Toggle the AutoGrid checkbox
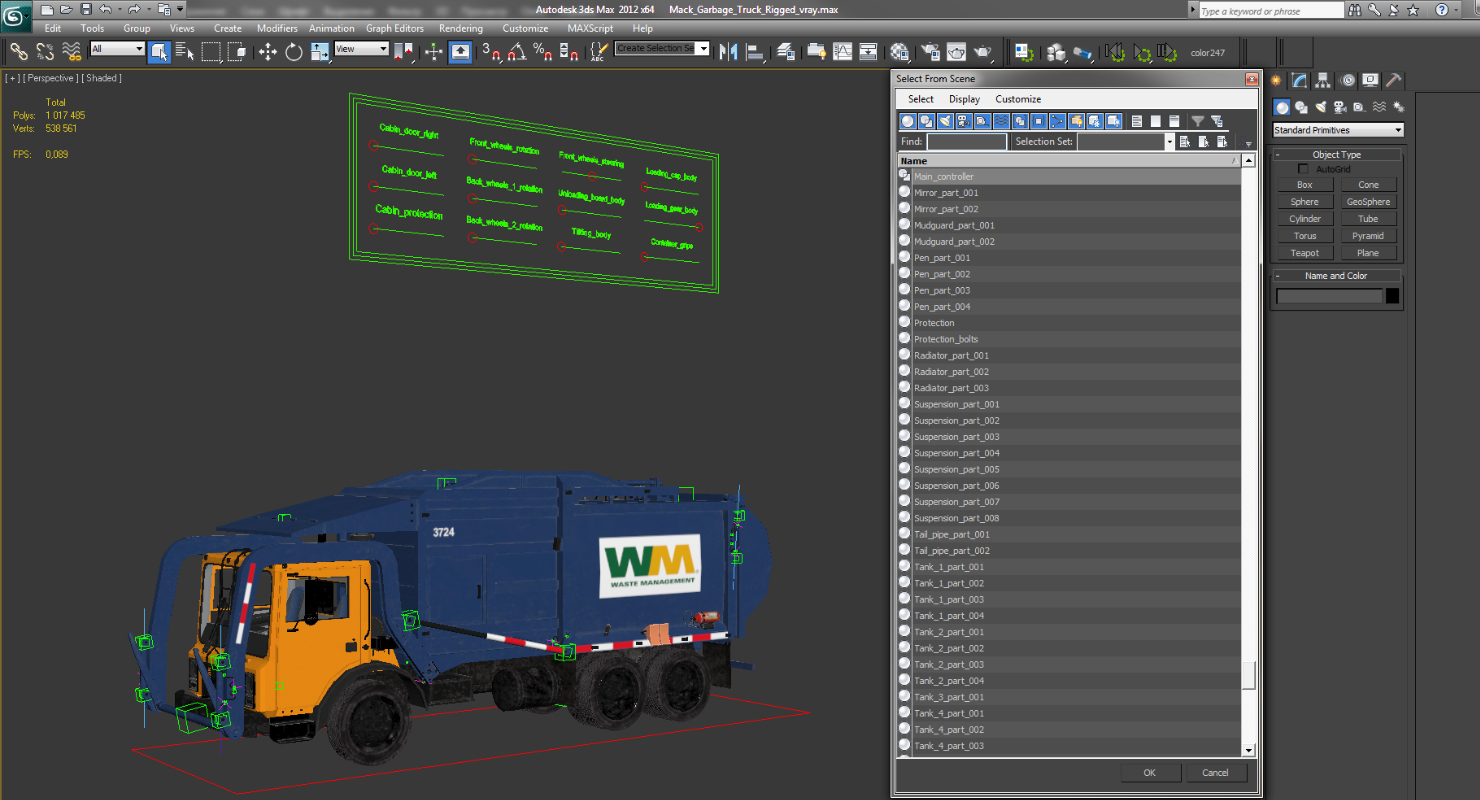The width and height of the screenshot is (1480, 800). [x=1303, y=169]
